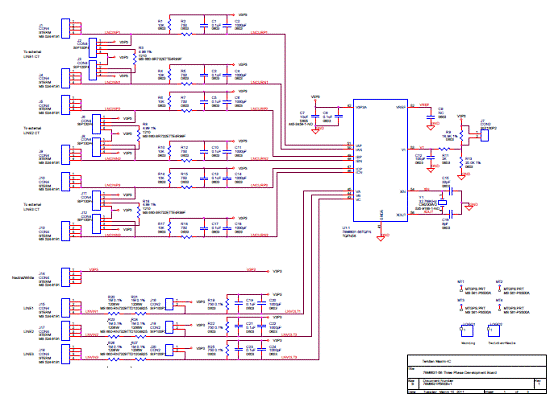The width and height of the screenshot is (554, 402).
Task: Select the LOGO1 box labeled Warning
Action: click(467, 331)
